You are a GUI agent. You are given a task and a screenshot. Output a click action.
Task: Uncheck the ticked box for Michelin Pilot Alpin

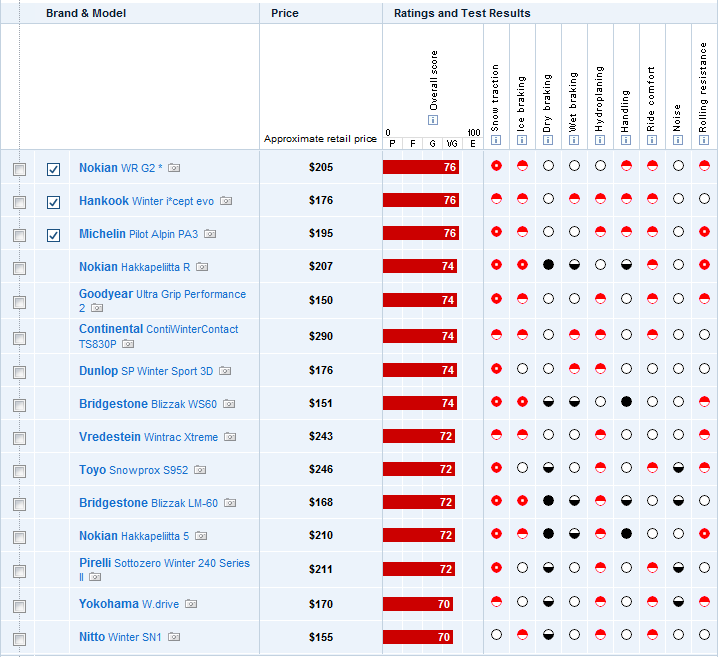(x=53, y=235)
